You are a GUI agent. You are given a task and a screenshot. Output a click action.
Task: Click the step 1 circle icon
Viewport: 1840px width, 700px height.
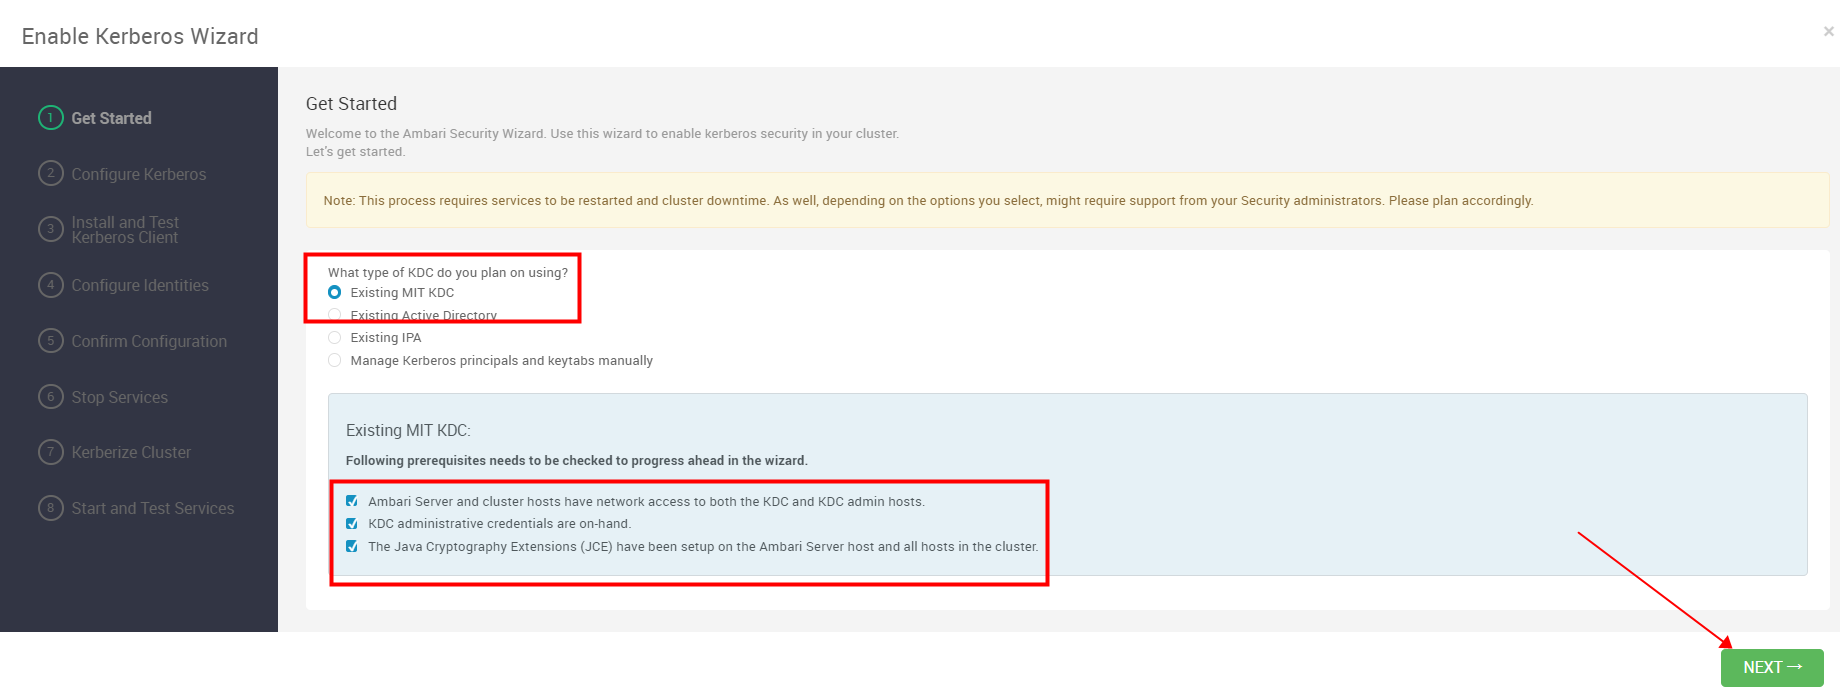click(51, 118)
